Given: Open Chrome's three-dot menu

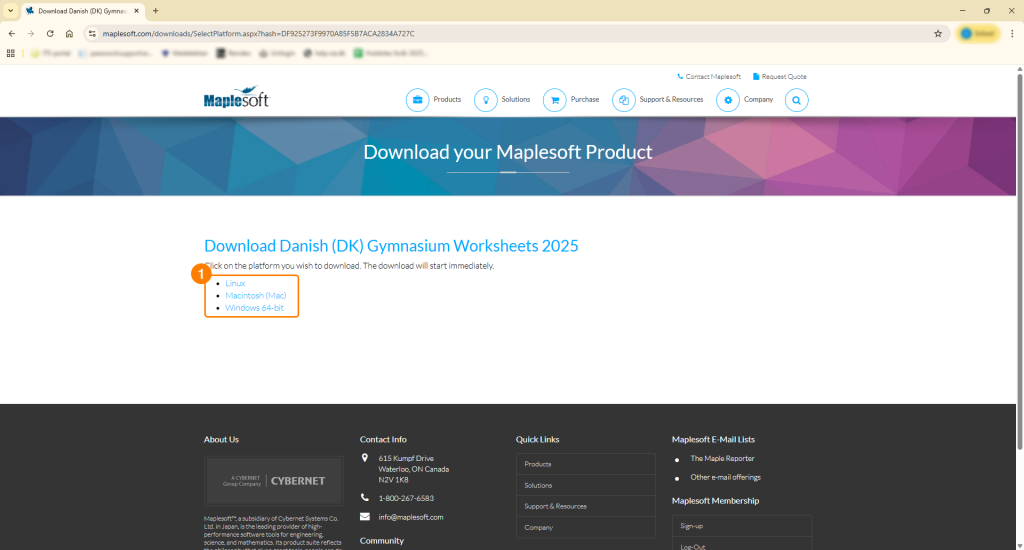Looking at the screenshot, I should click(x=1012, y=33).
